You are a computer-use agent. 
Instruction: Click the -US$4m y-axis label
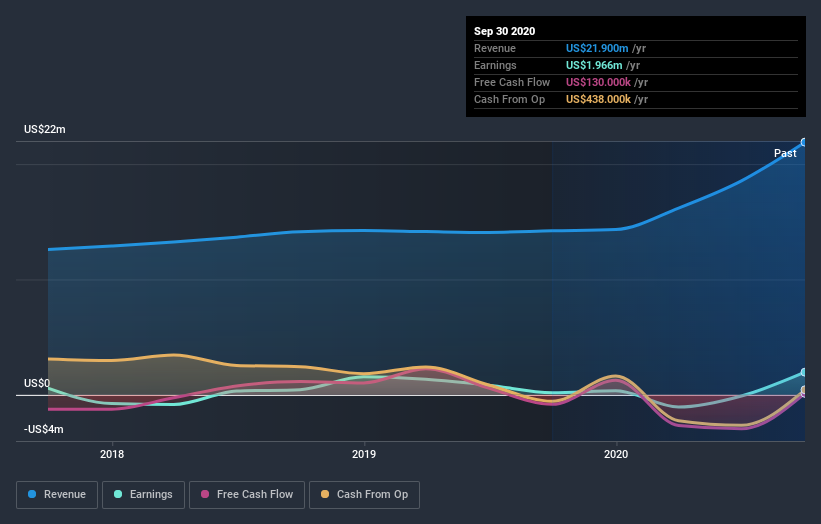[x=43, y=429]
